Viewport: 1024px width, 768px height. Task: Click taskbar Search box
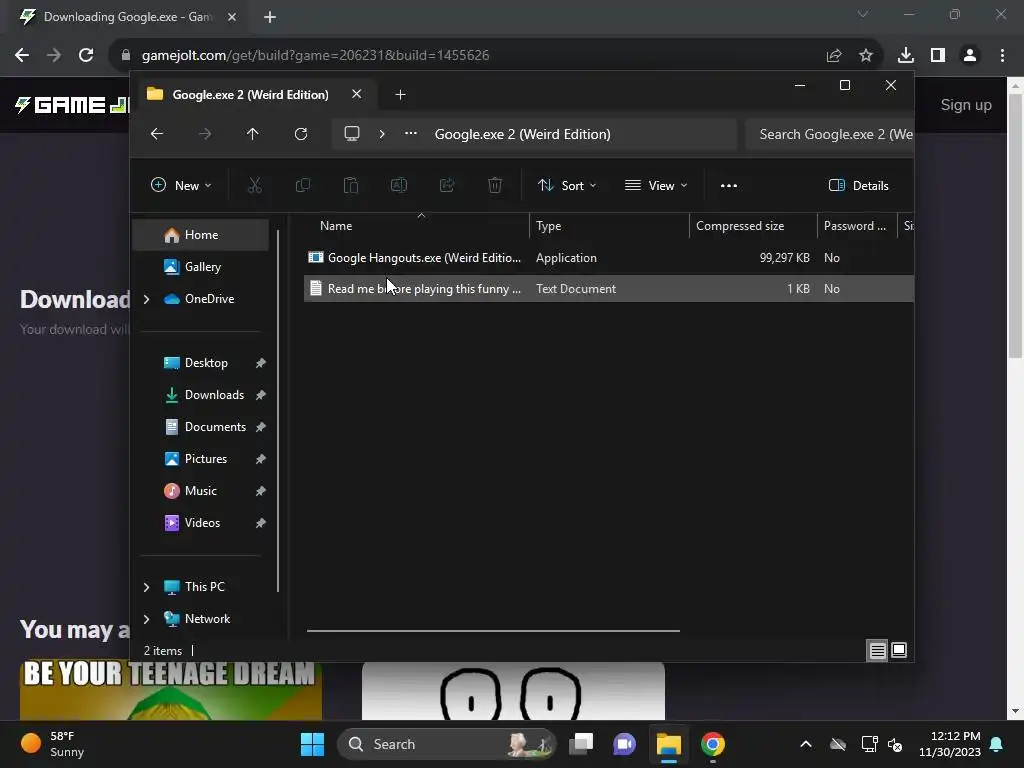(446, 744)
